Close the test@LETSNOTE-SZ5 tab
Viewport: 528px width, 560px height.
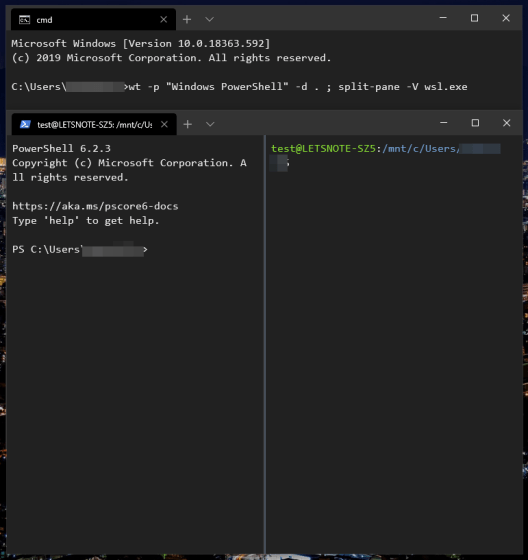click(164, 124)
